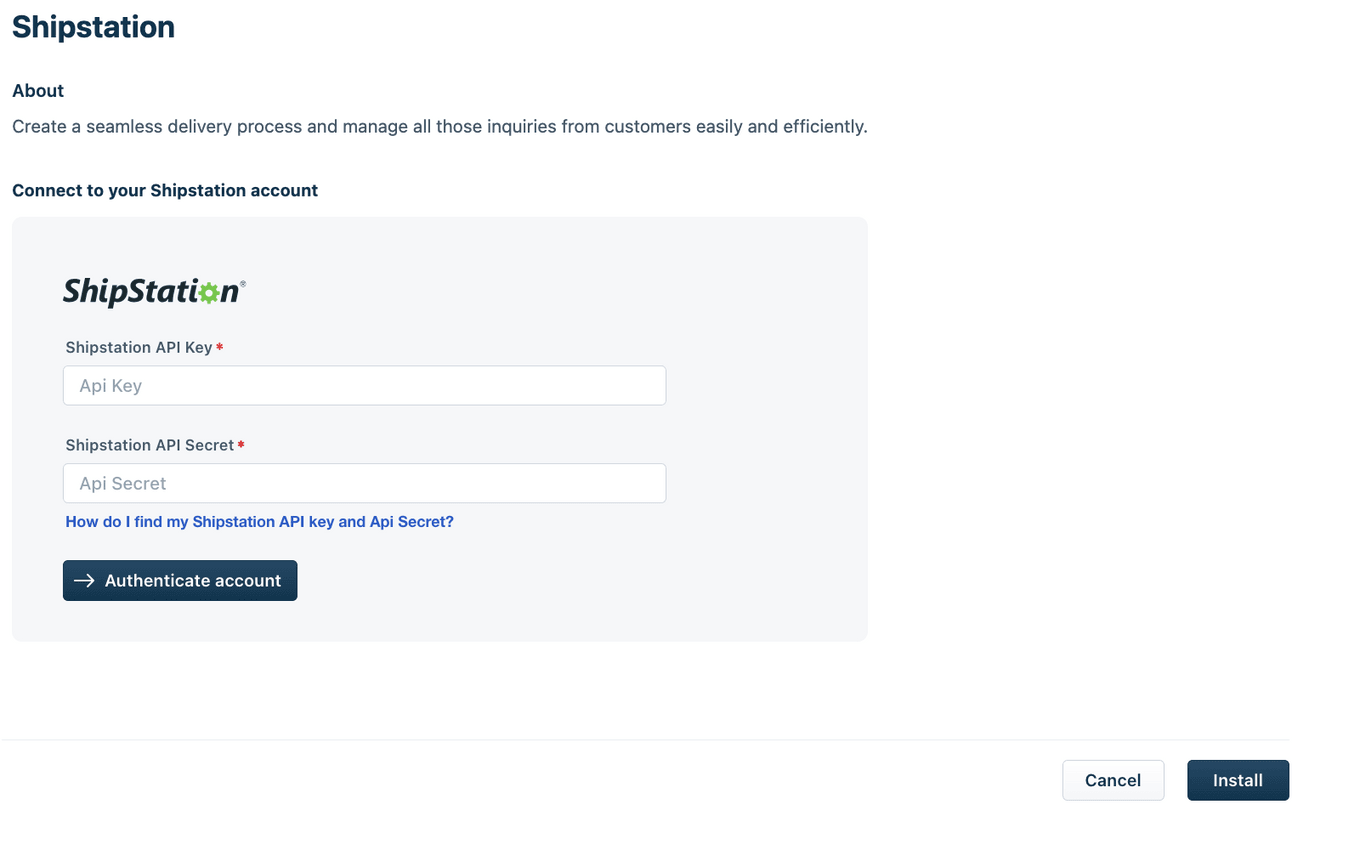Click the red asterisk next to Shipstation API Secret

pos(240,445)
